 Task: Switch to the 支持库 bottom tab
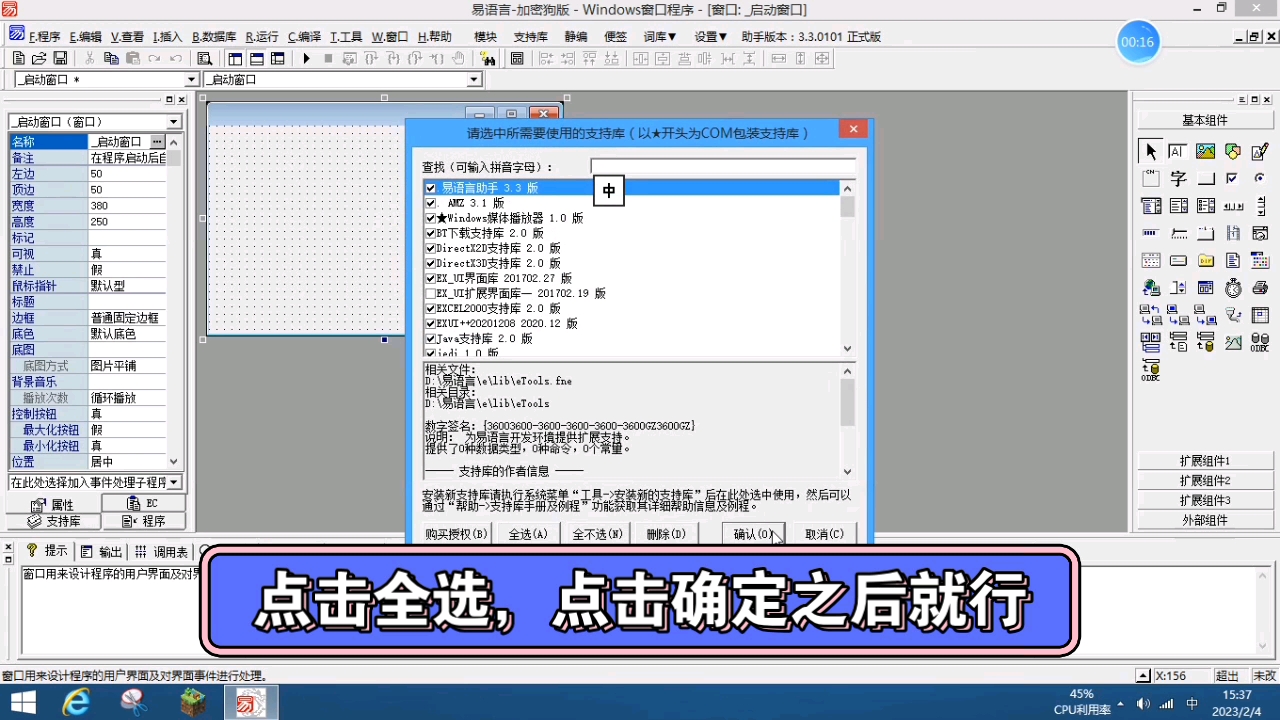click(54, 521)
